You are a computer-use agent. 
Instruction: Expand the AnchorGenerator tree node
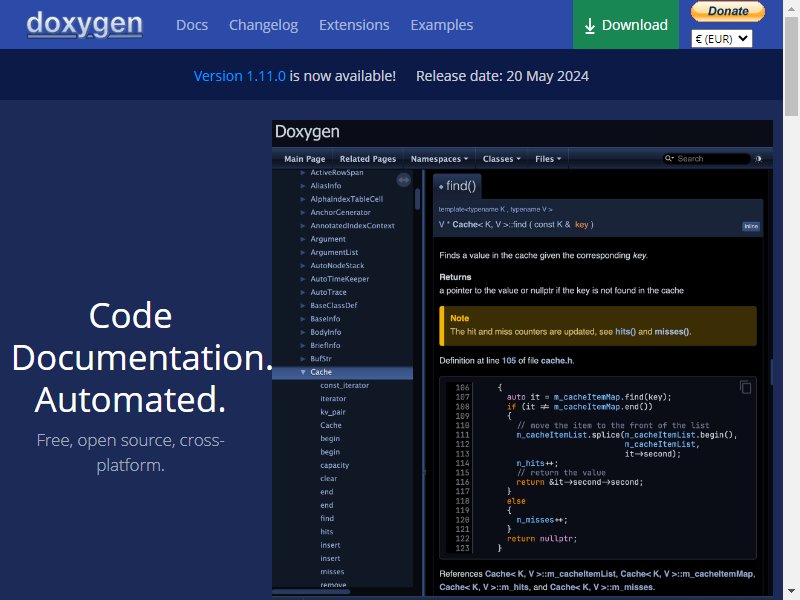[x=303, y=212]
